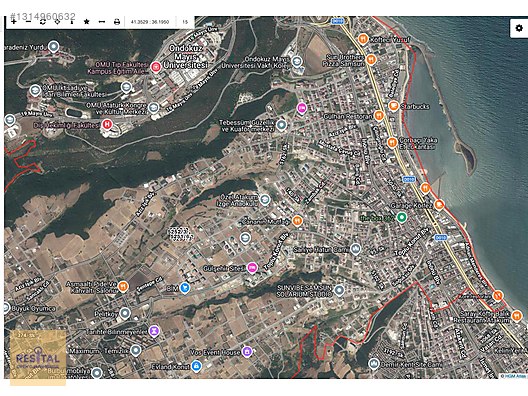528x396 pixels.
Task: Click the Vos Event House marker
Action: tap(247, 352)
